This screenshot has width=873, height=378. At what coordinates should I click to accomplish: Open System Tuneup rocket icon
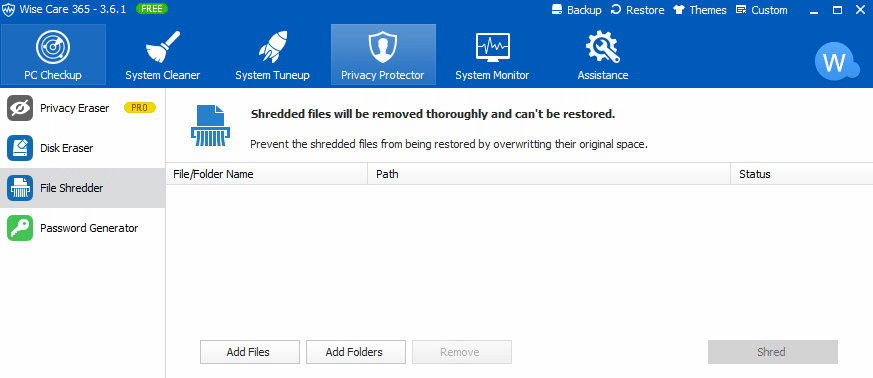(272, 47)
